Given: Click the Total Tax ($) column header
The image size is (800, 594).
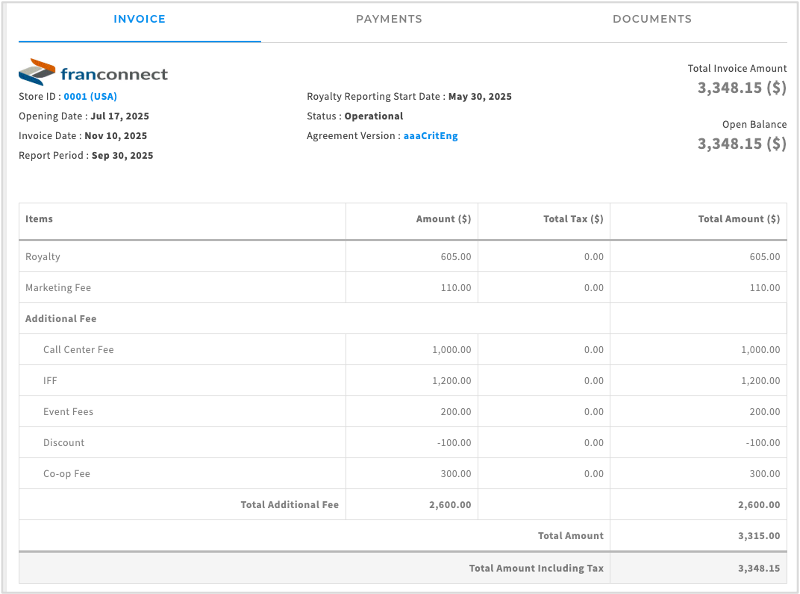Looking at the screenshot, I should tap(573, 219).
